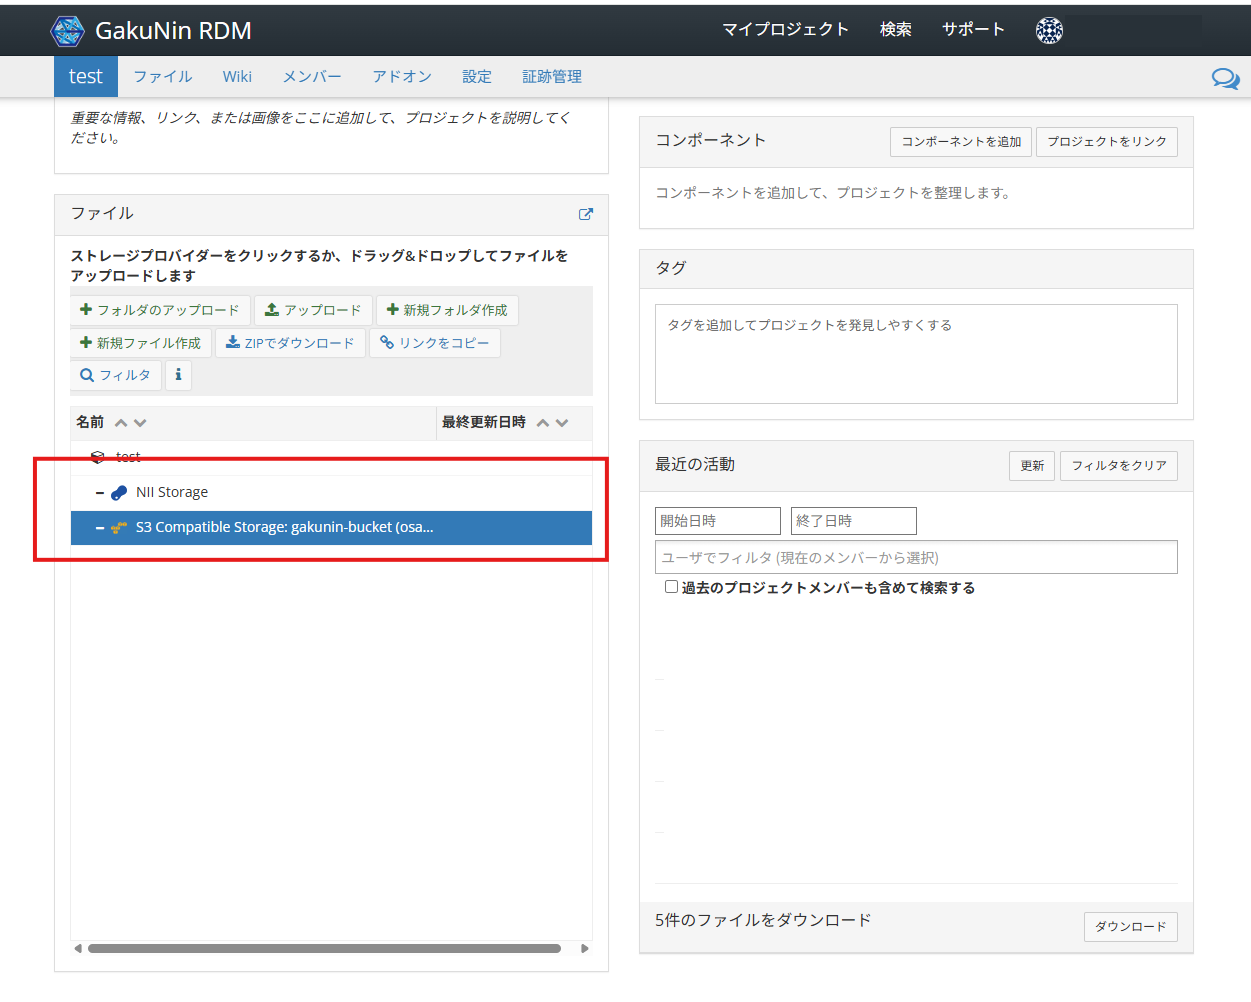Click コンポーネントを追加 button
Viewport: 1251px width, 1002px height.
click(961, 142)
